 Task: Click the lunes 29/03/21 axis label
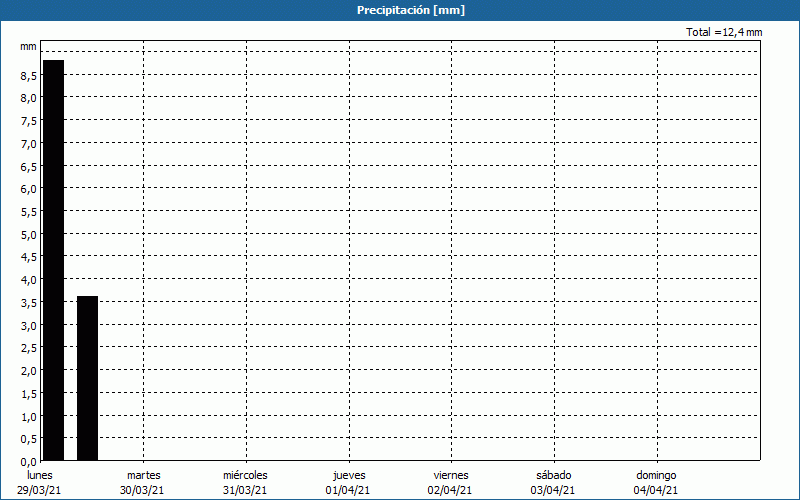tap(39, 483)
